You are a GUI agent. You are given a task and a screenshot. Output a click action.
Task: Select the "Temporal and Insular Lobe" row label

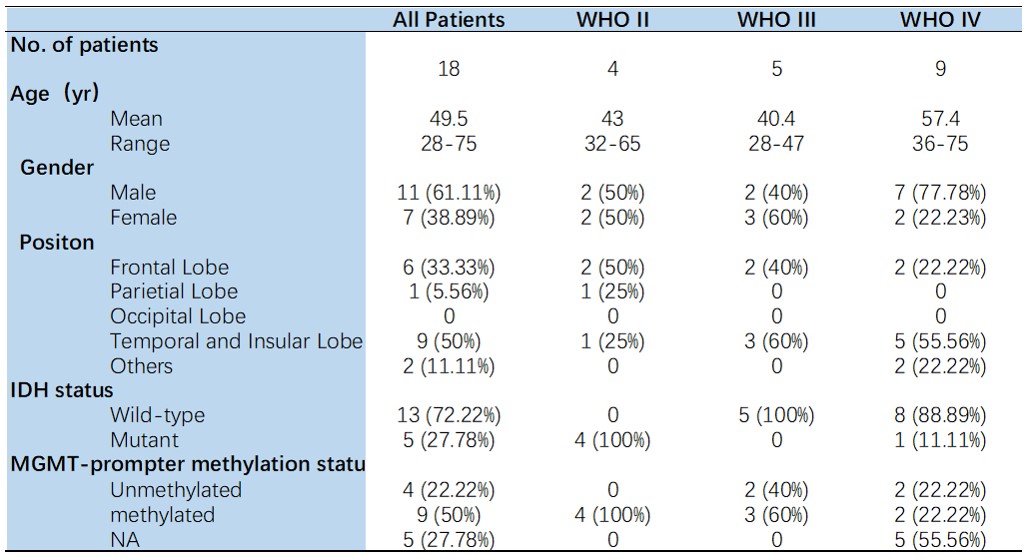pos(236,341)
